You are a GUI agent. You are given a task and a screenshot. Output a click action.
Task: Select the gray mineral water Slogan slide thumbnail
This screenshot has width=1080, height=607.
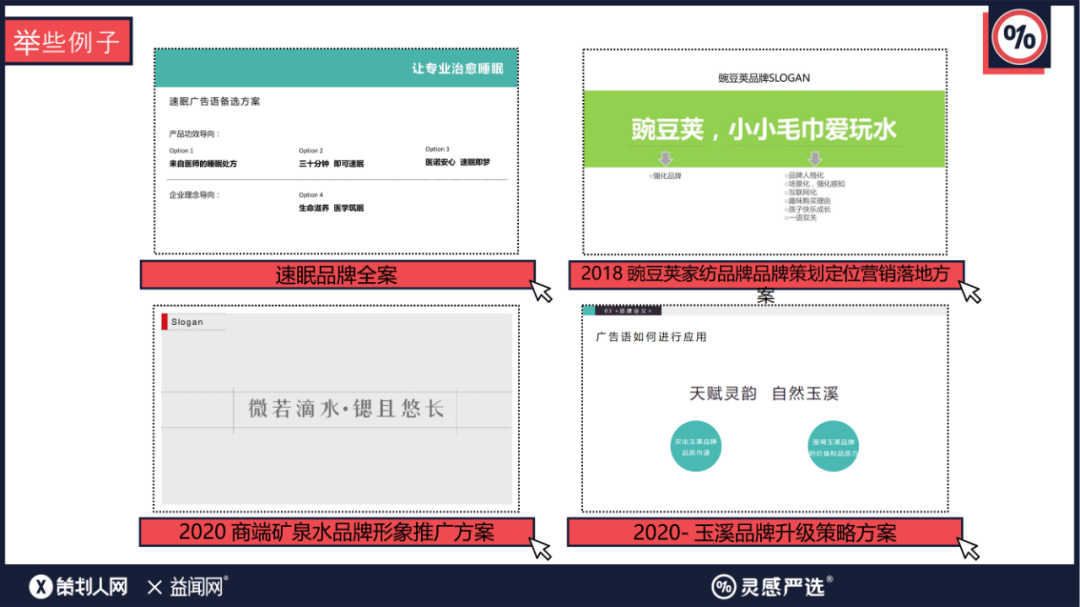pos(336,409)
